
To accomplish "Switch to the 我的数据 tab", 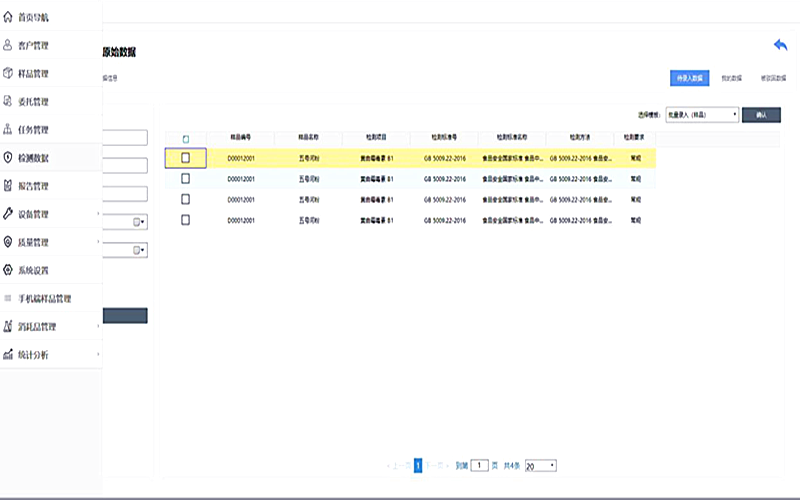I will (731, 77).
